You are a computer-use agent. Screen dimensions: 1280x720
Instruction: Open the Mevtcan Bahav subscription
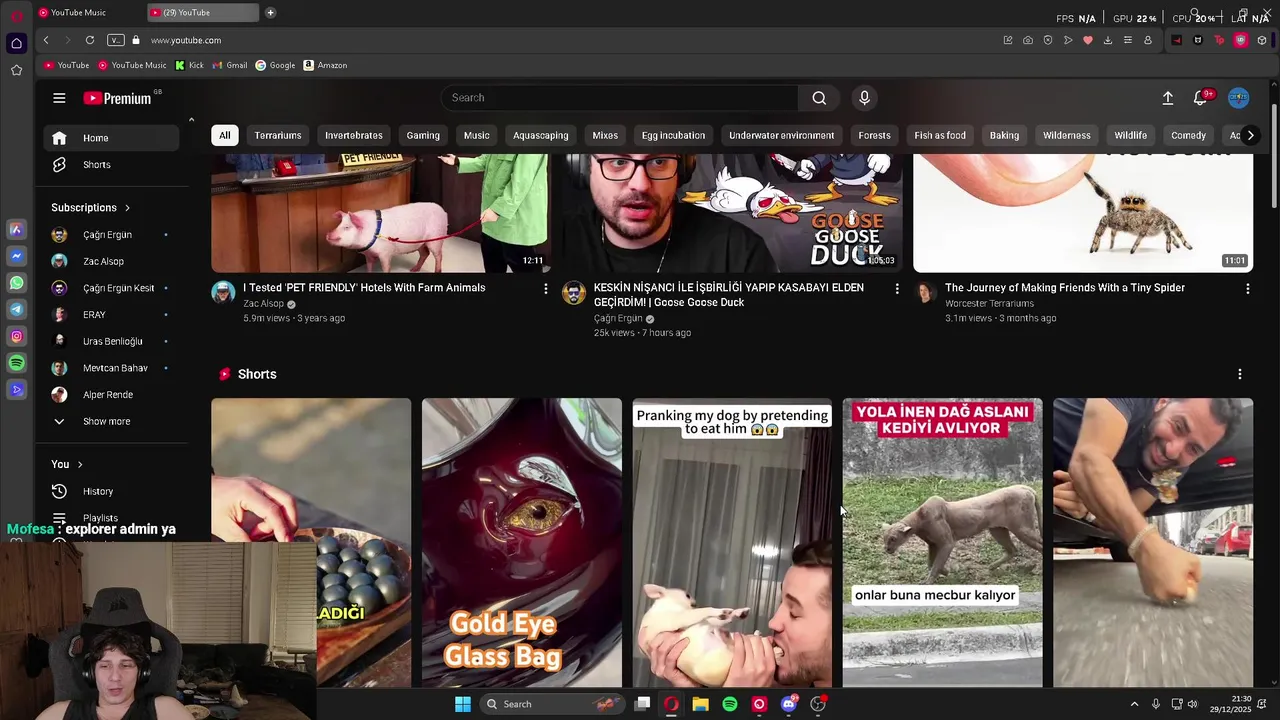(x=111, y=368)
